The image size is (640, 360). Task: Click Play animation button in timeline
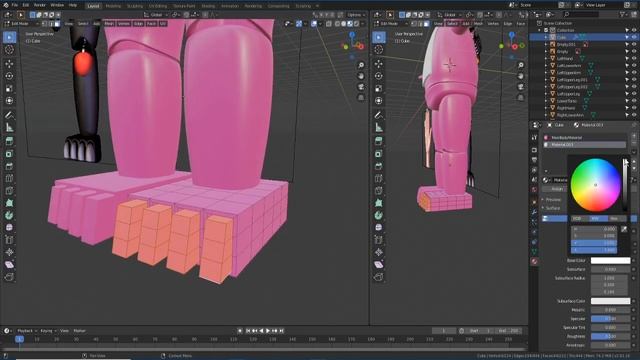pyautogui.click(x=268, y=331)
